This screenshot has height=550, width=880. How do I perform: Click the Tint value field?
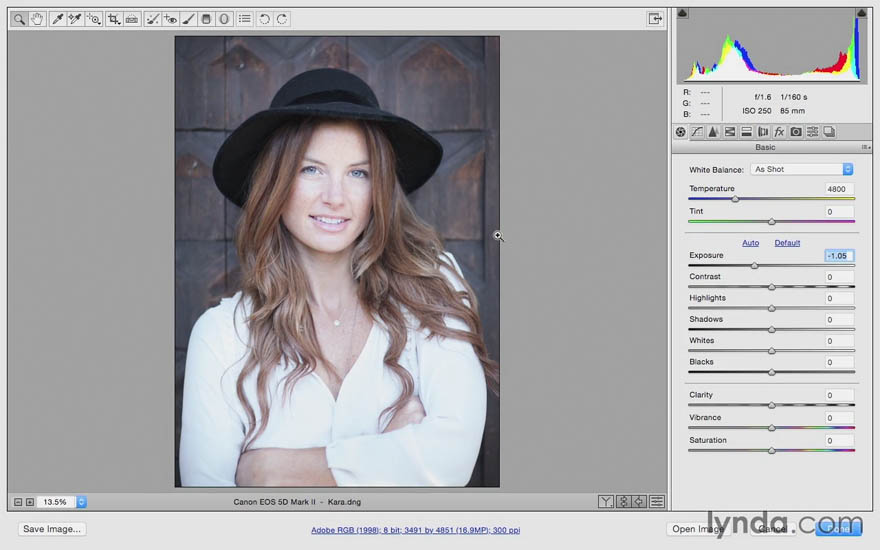pyautogui.click(x=839, y=212)
